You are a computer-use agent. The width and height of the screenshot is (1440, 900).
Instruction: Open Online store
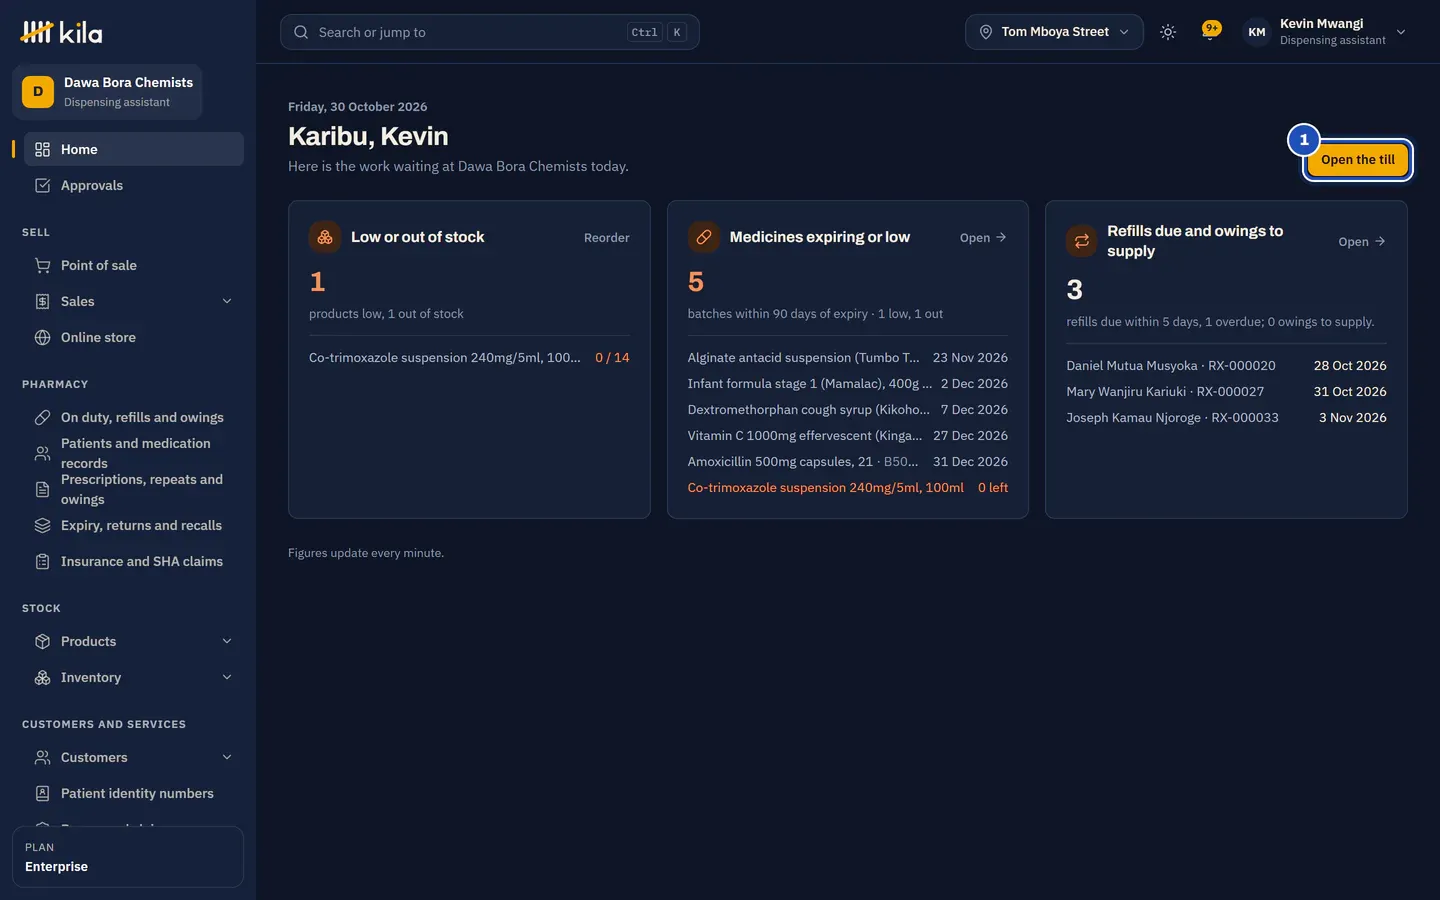(134, 337)
